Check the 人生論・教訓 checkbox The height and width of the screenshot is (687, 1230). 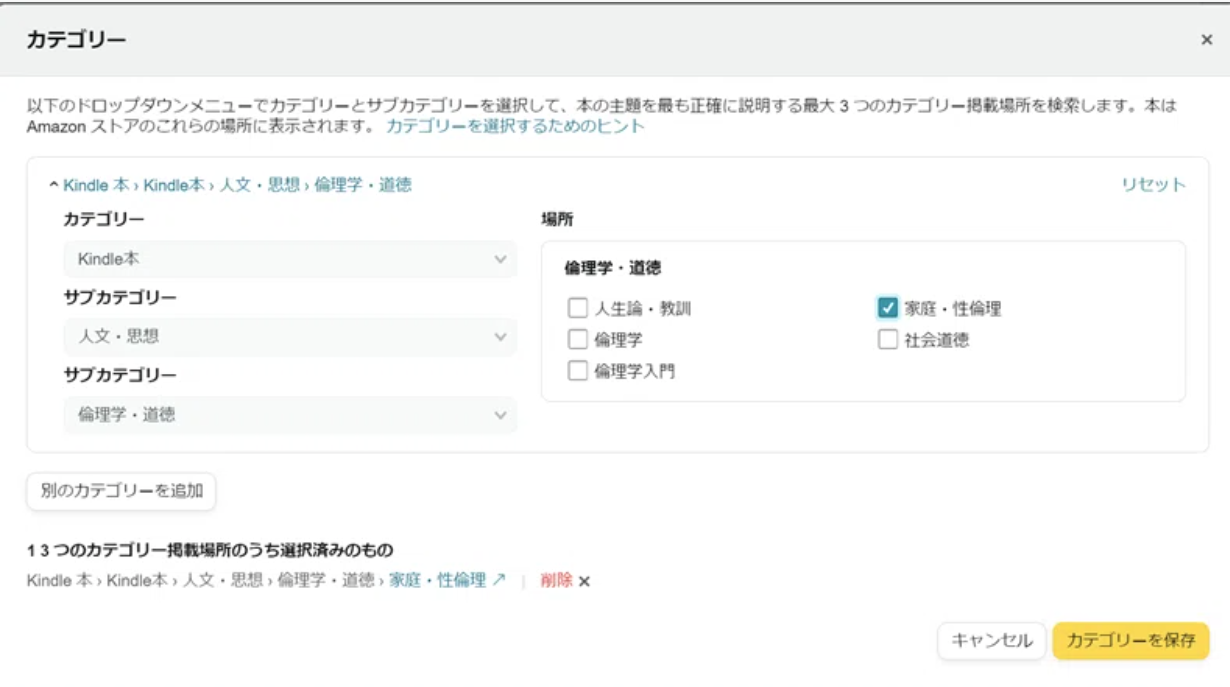(578, 308)
